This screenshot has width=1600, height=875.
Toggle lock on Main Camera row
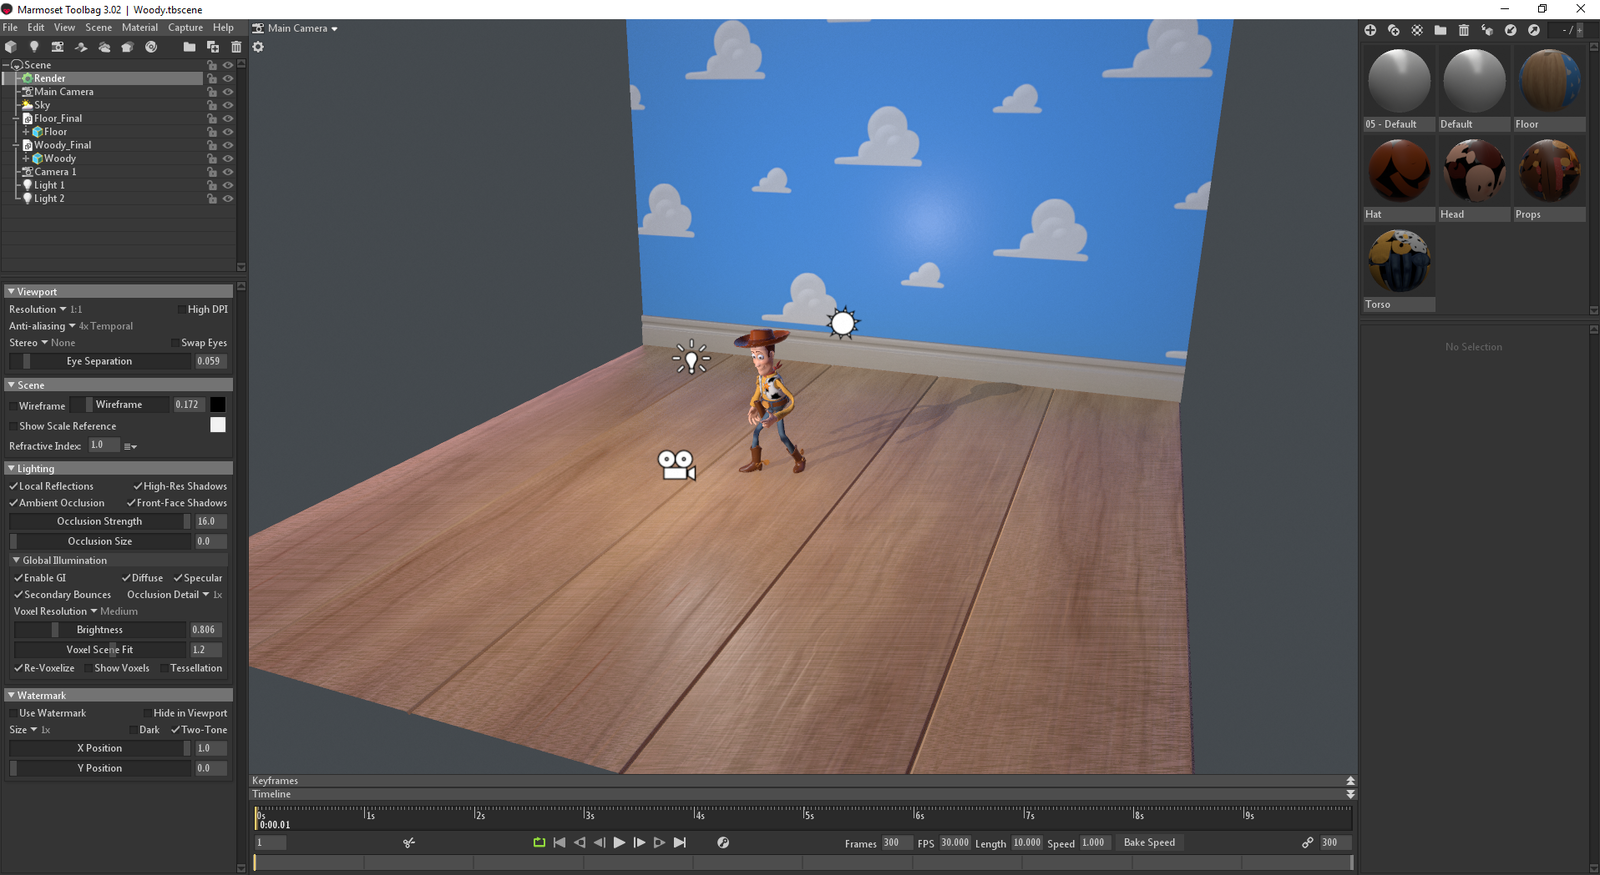point(212,92)
